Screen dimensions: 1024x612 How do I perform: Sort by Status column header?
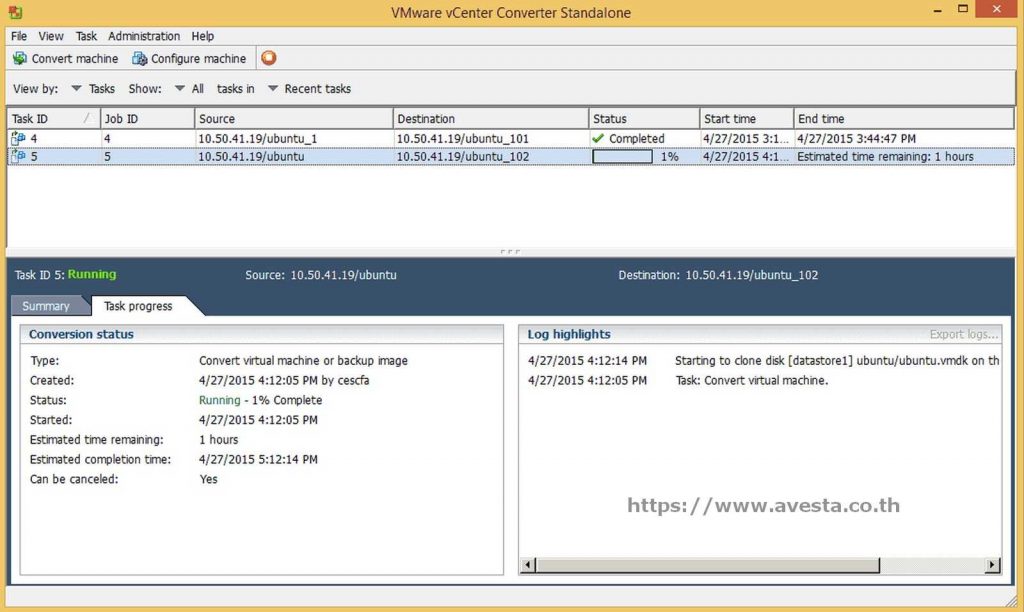pyautogui.click(x=644, y=118)
